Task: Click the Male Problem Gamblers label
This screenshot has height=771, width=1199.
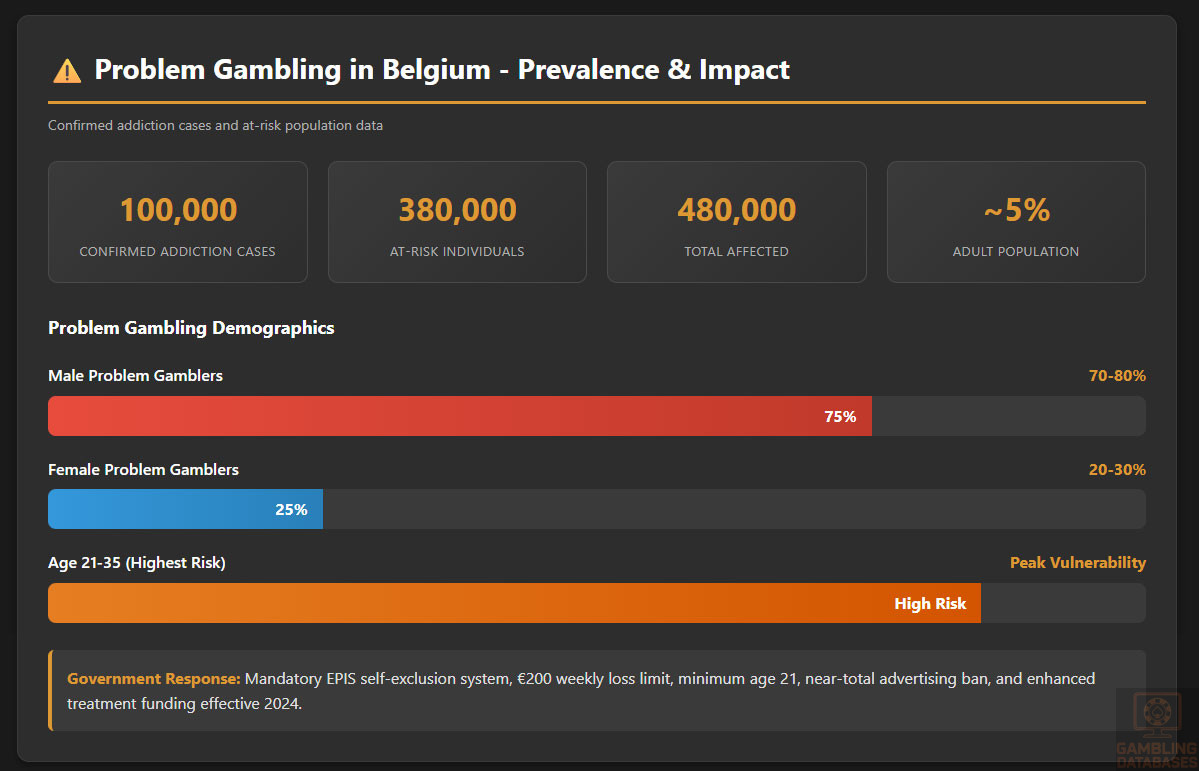Action: tap(135, 376)
